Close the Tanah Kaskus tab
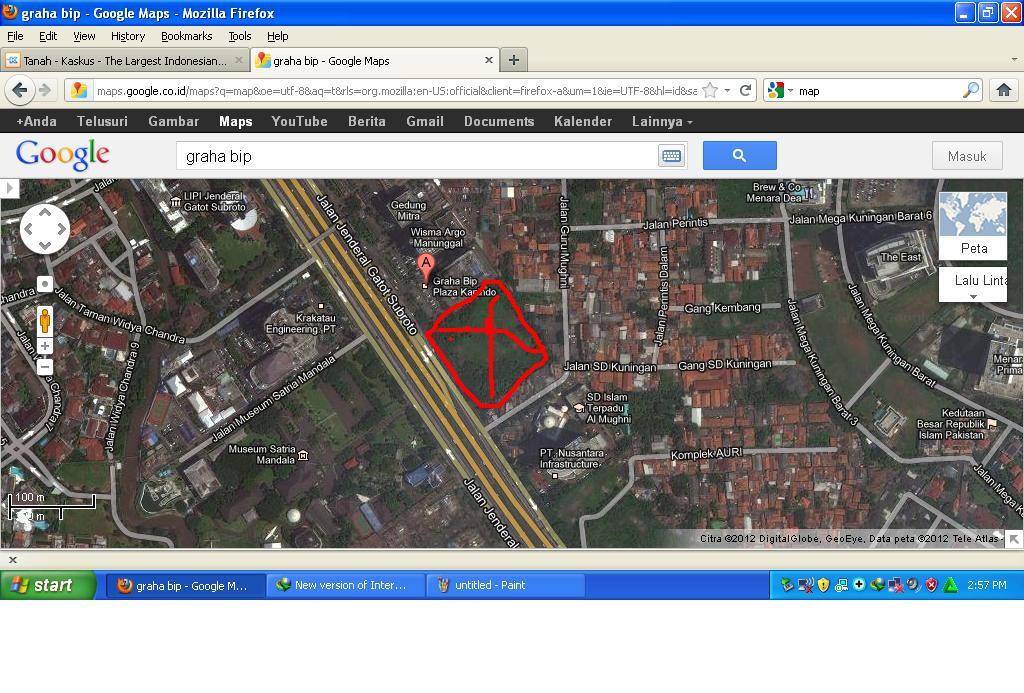Viewport: 1024px width, 693px height. pos(239,60)
